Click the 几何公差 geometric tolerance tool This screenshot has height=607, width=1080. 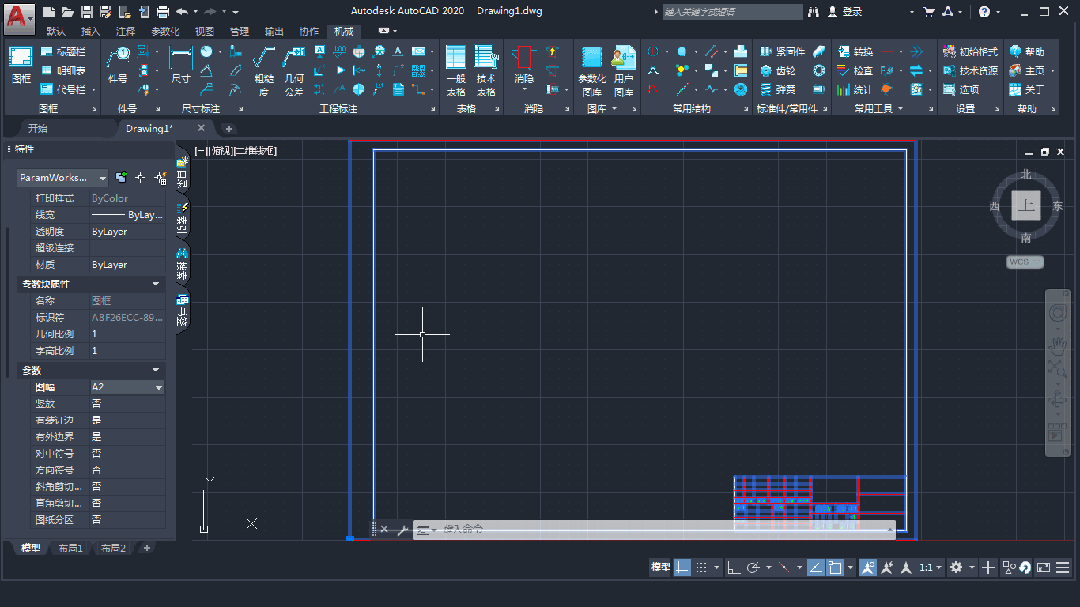pos(294,71)
